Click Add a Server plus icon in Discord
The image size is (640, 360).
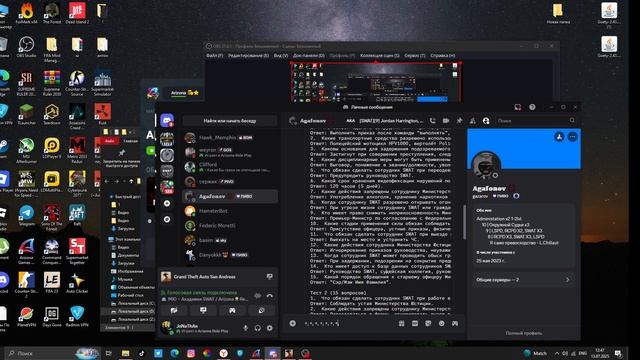(x=167, y=203)
